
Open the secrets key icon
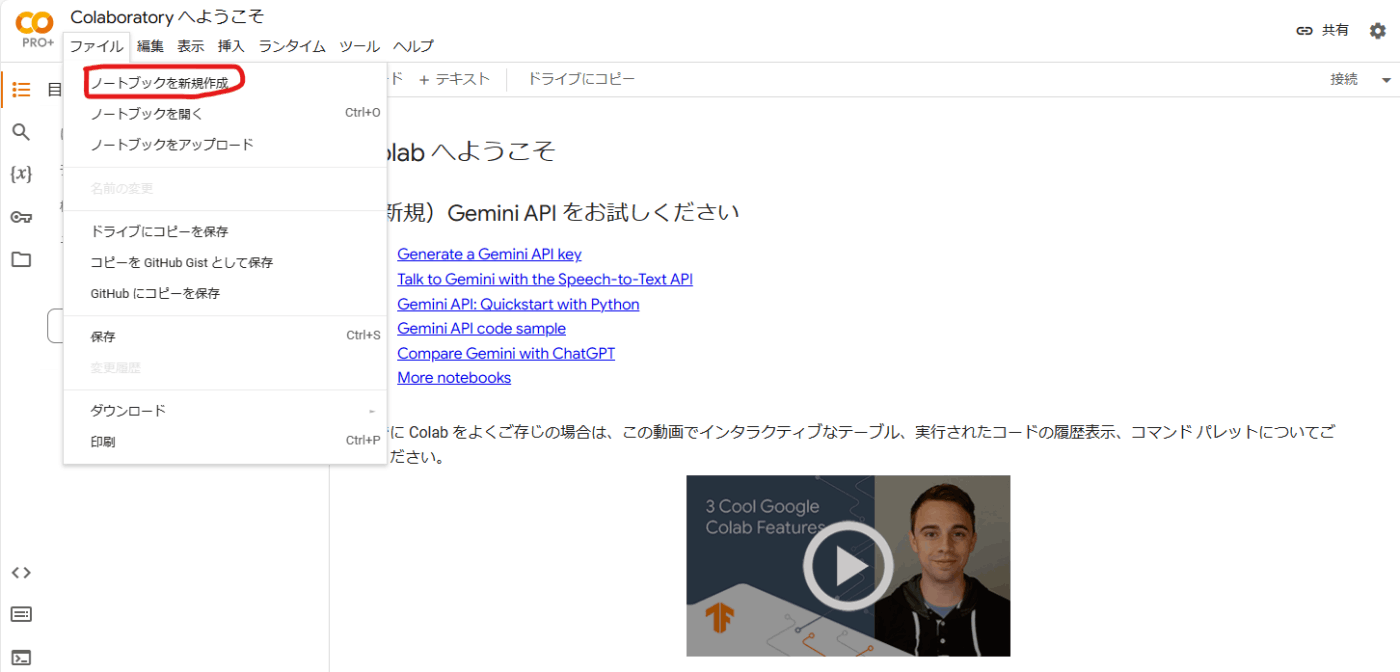[x=21, y=217]
